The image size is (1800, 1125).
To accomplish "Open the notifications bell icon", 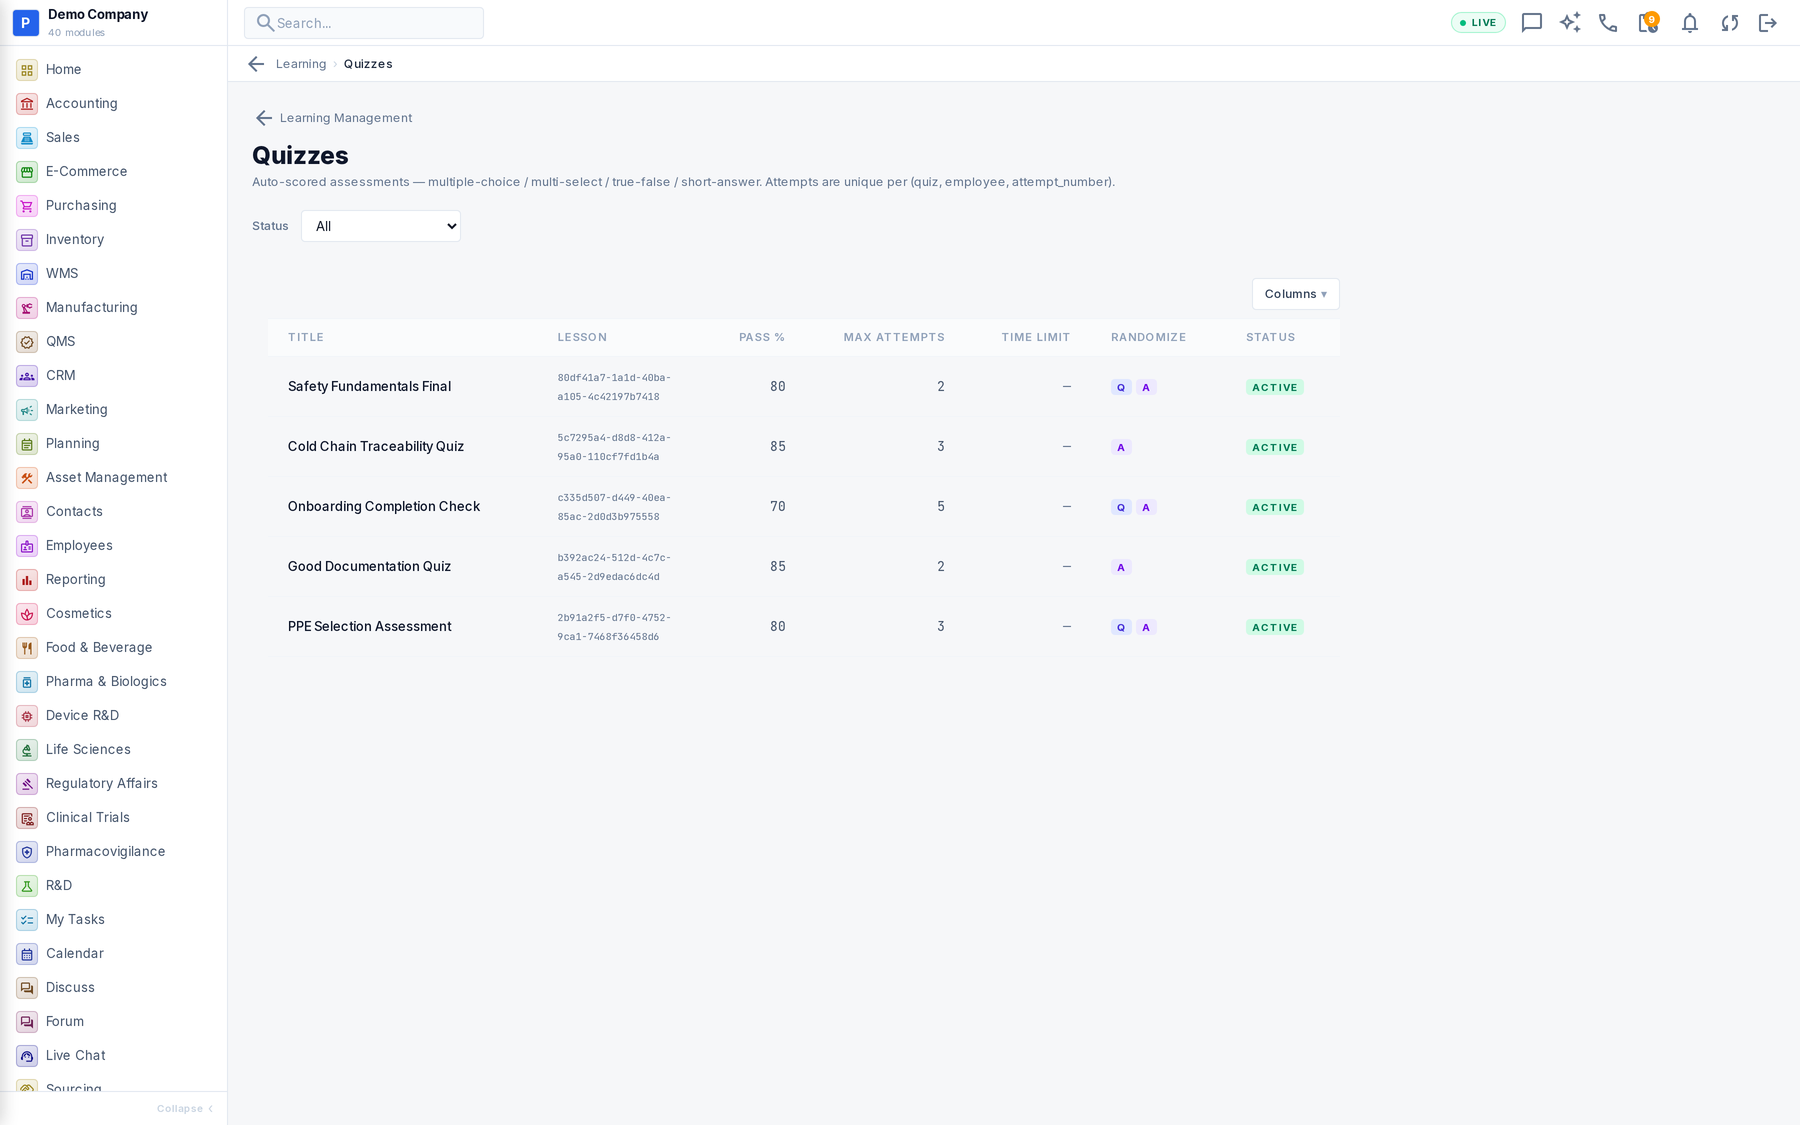I will pyautogui.click(x=1689, y=23).
